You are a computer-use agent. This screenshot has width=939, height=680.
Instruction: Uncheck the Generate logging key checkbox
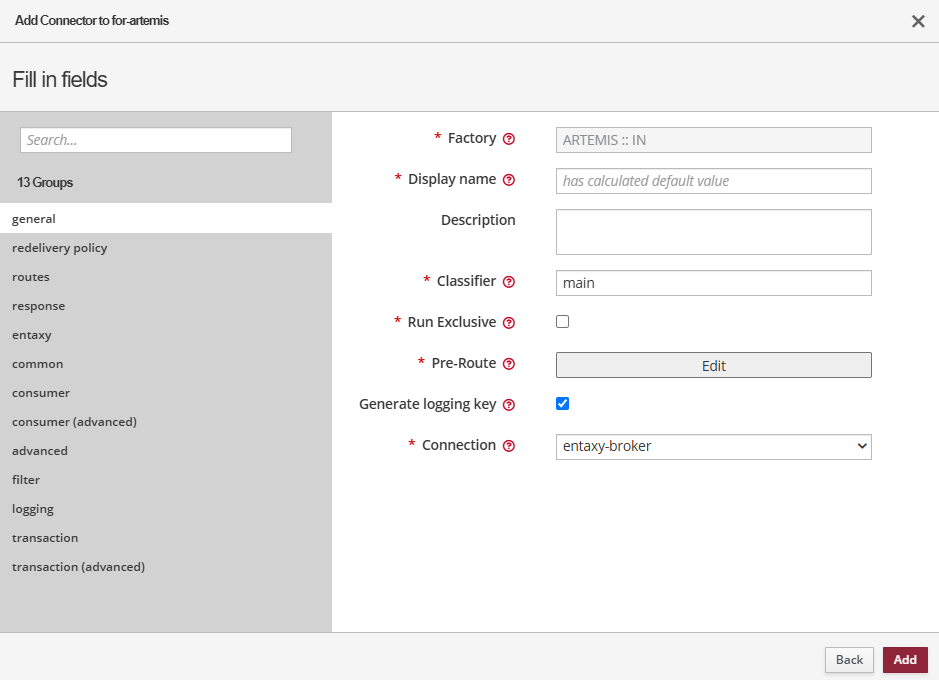(562, 404)
